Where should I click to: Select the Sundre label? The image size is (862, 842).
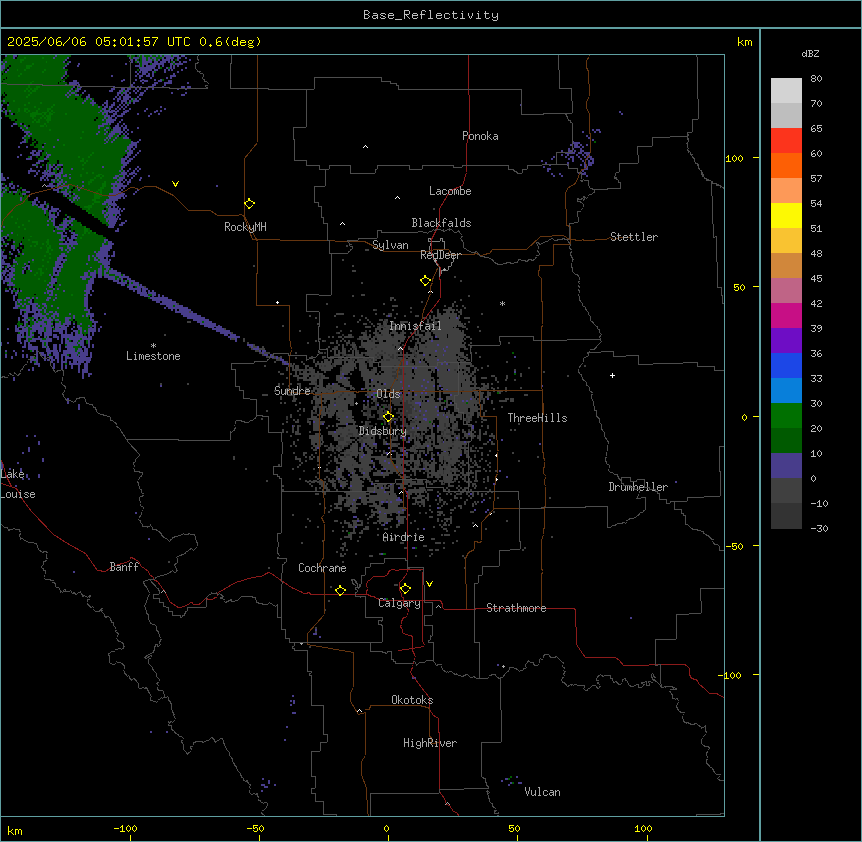click(292, 391)
